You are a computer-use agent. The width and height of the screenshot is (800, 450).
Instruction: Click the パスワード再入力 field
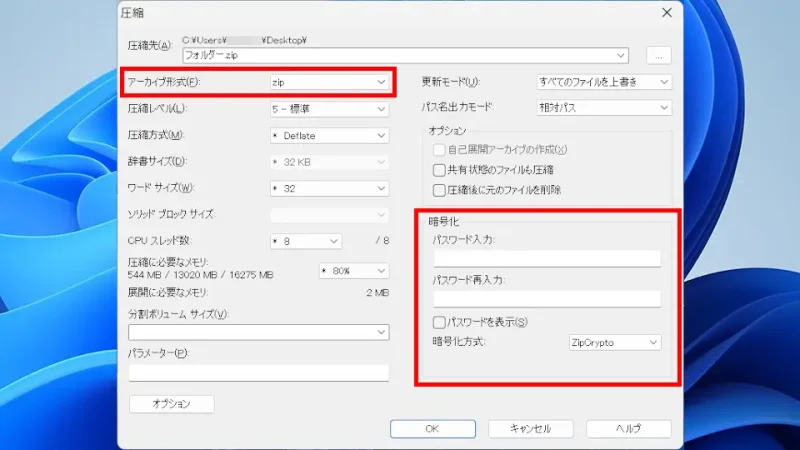[546, 298]
